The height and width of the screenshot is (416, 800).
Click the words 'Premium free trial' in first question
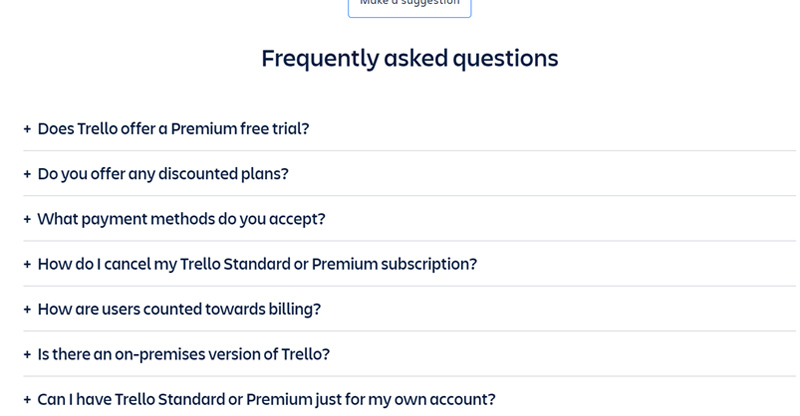tap(240, 129)
